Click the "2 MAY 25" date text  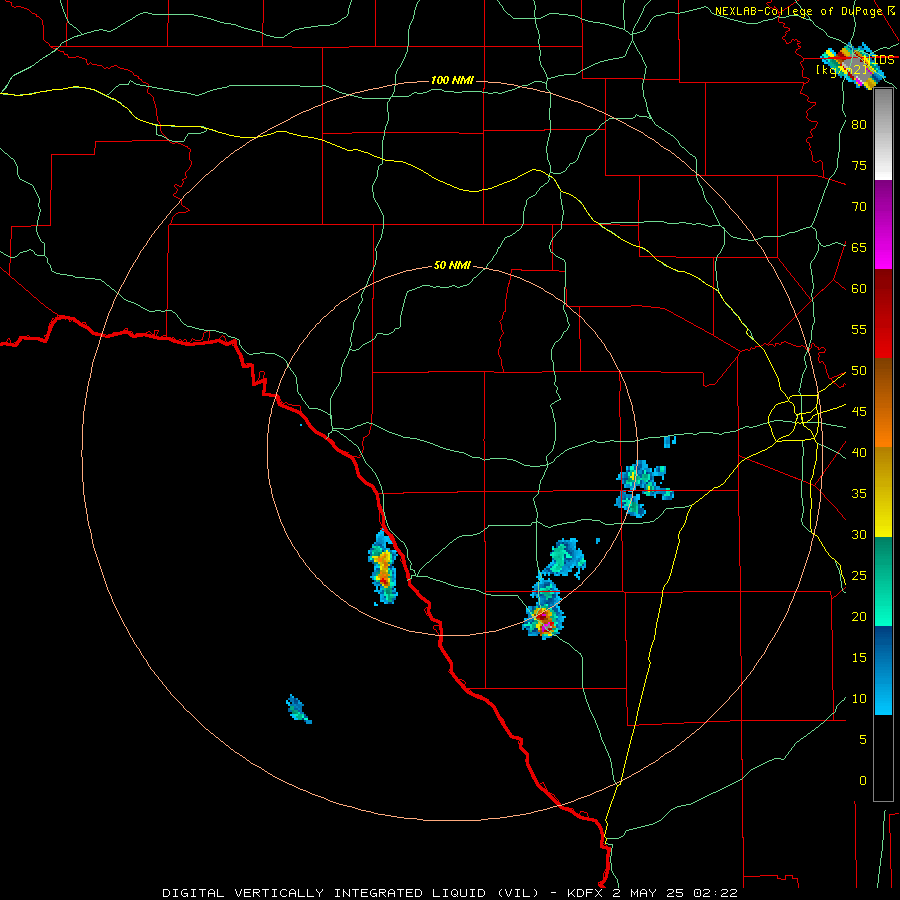[x=649, y=893]
